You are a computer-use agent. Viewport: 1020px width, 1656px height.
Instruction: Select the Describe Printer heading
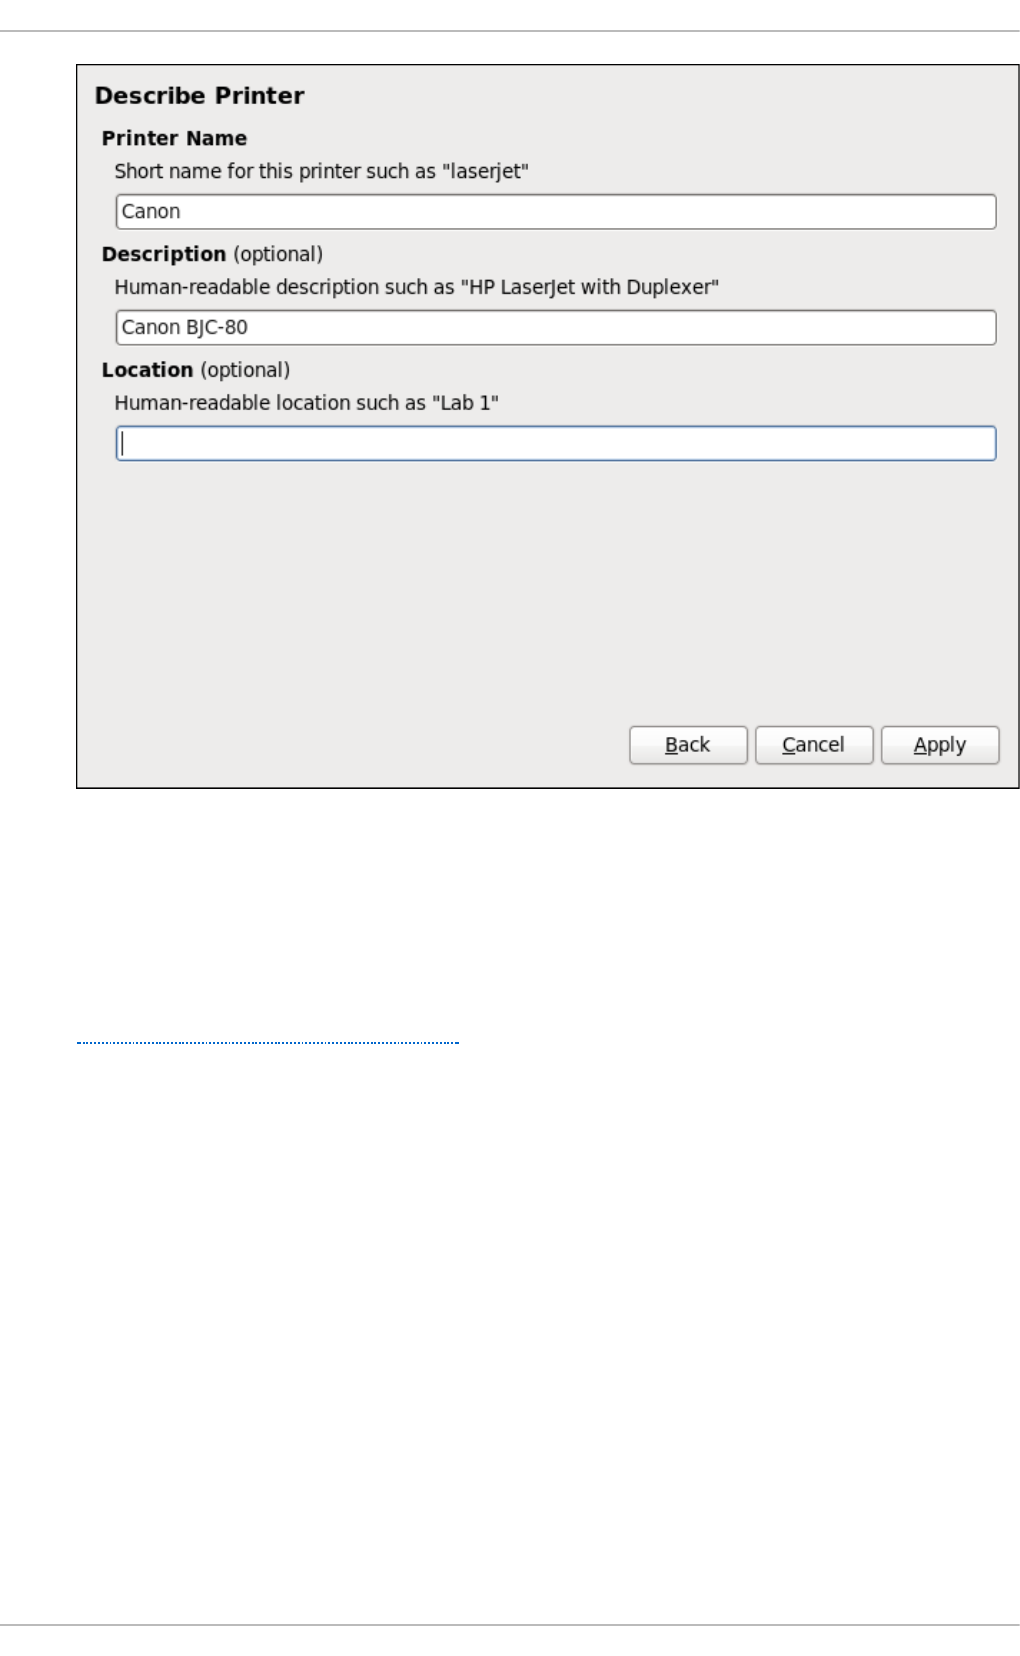click(x=199, y=96)
